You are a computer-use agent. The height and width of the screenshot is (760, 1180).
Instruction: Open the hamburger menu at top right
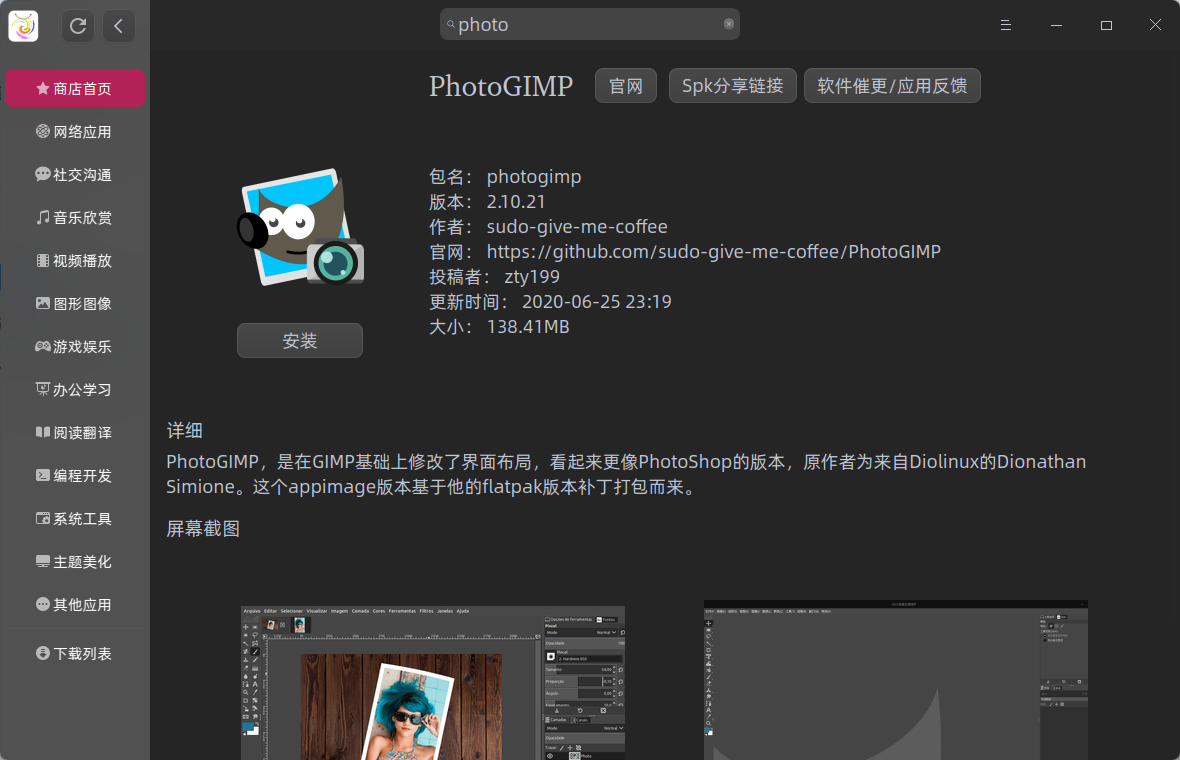[1005, 25]
